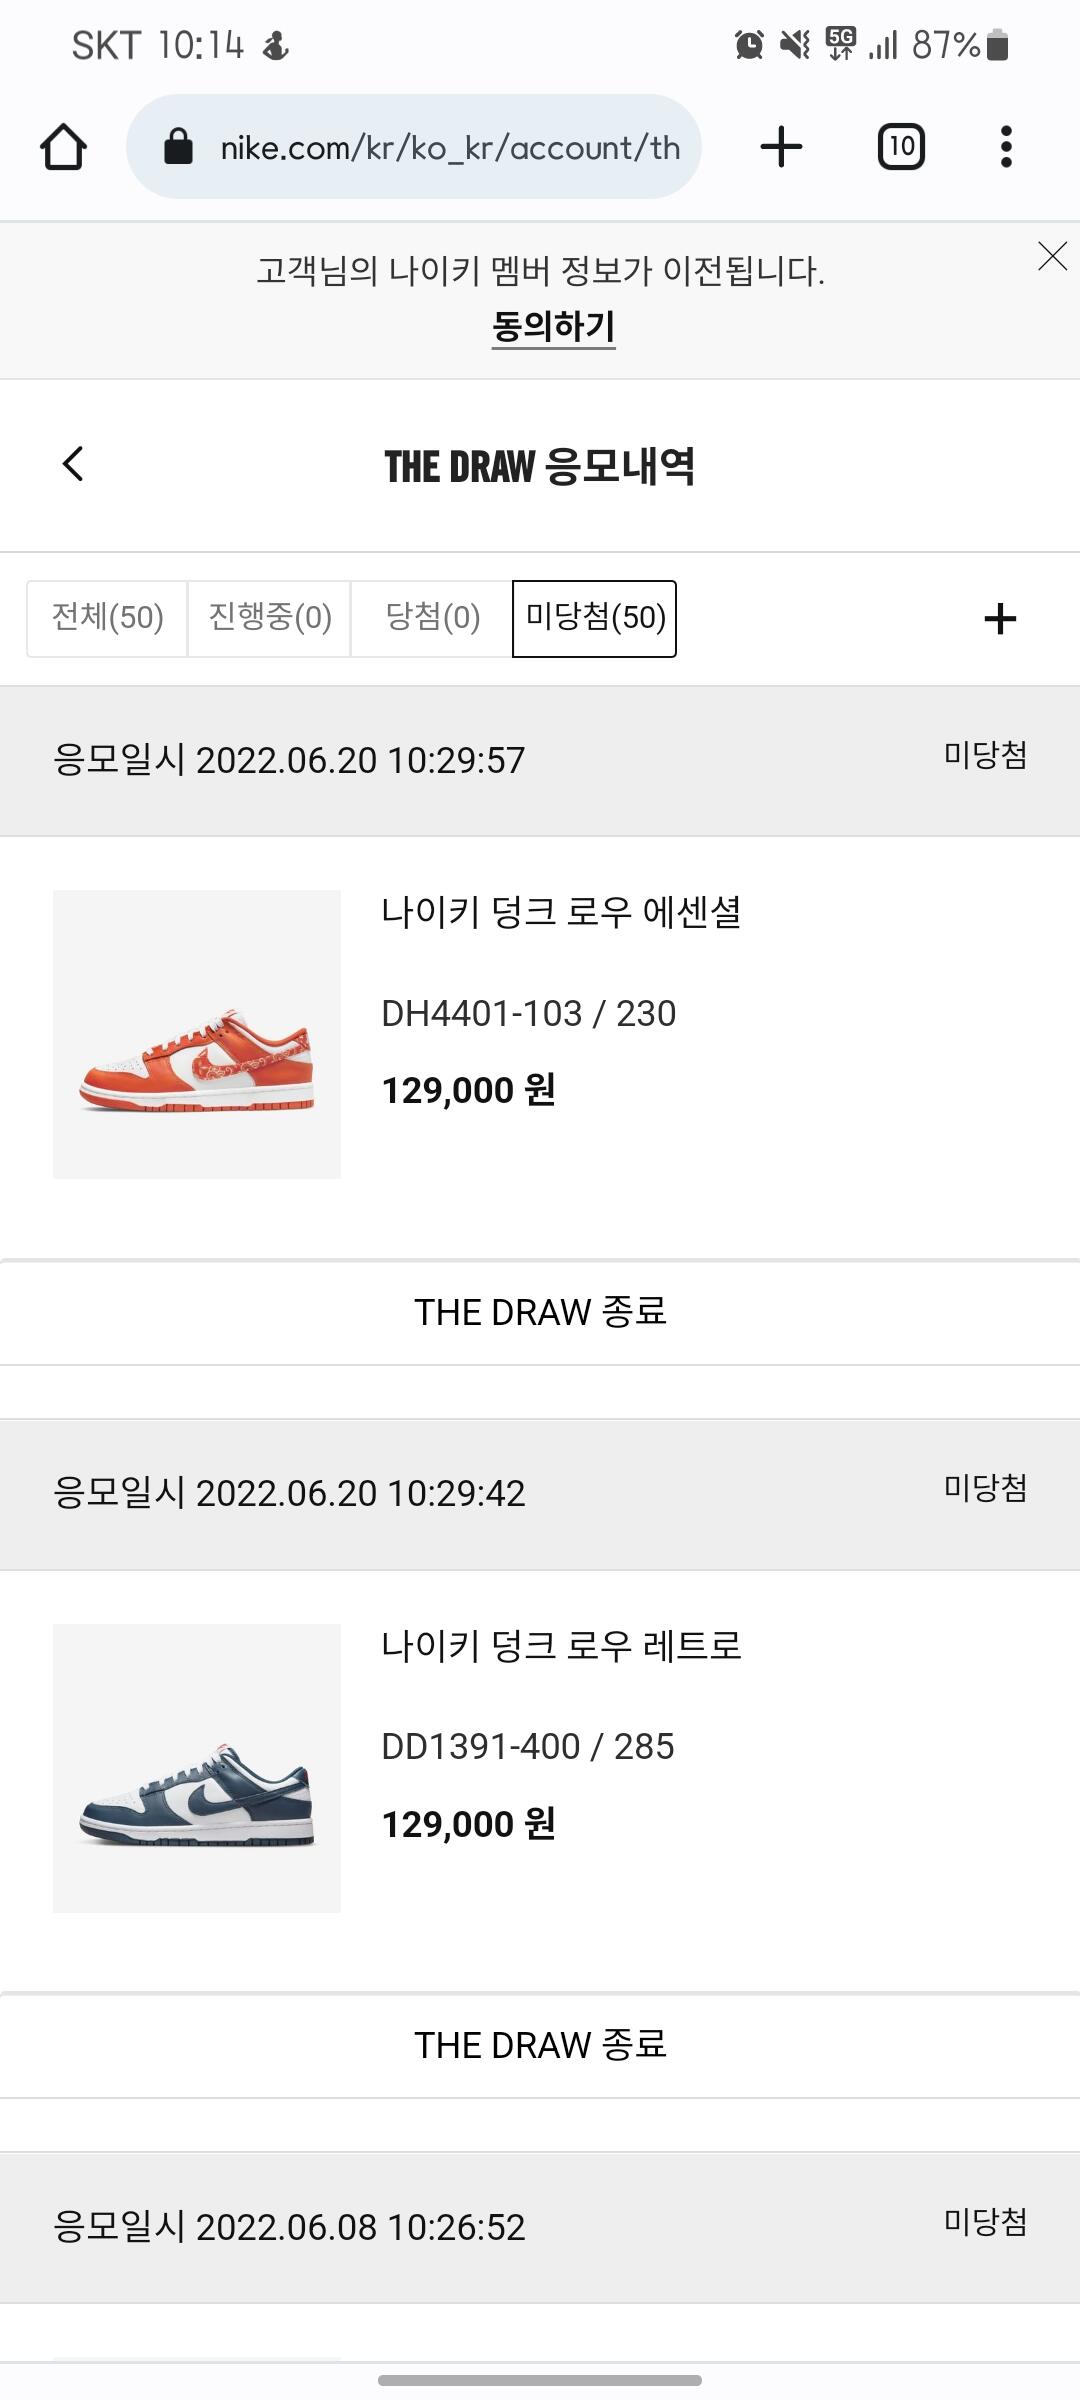Expand filters with the plus icon beside tabs
The image size is (1080, 2400).
(x=1000, y=619)
